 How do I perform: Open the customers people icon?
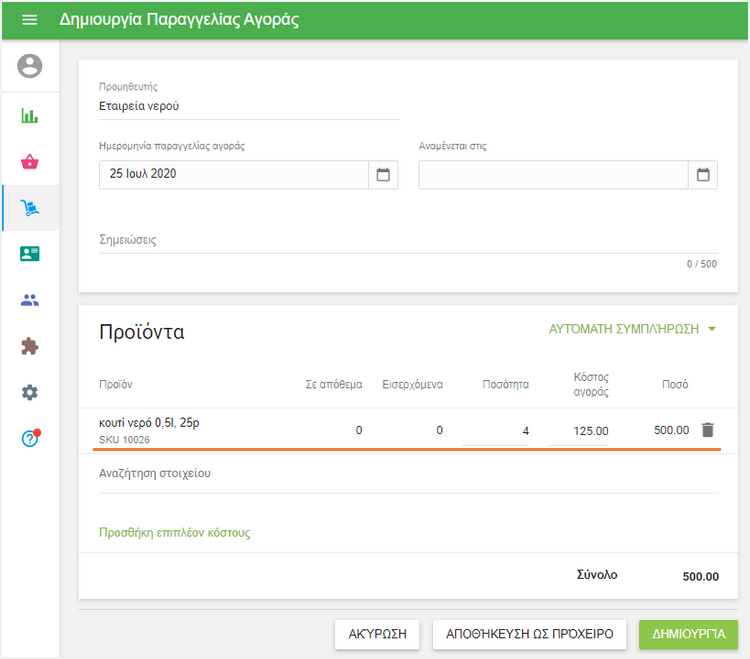[x=30, y=300]
